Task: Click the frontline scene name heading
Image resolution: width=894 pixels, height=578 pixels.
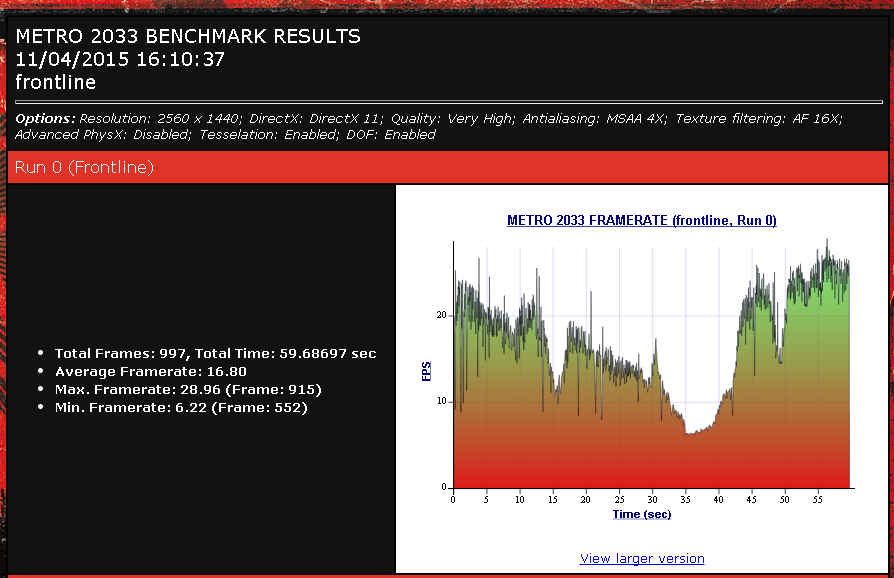Action: pyautogui.click(x=55, y=83)
